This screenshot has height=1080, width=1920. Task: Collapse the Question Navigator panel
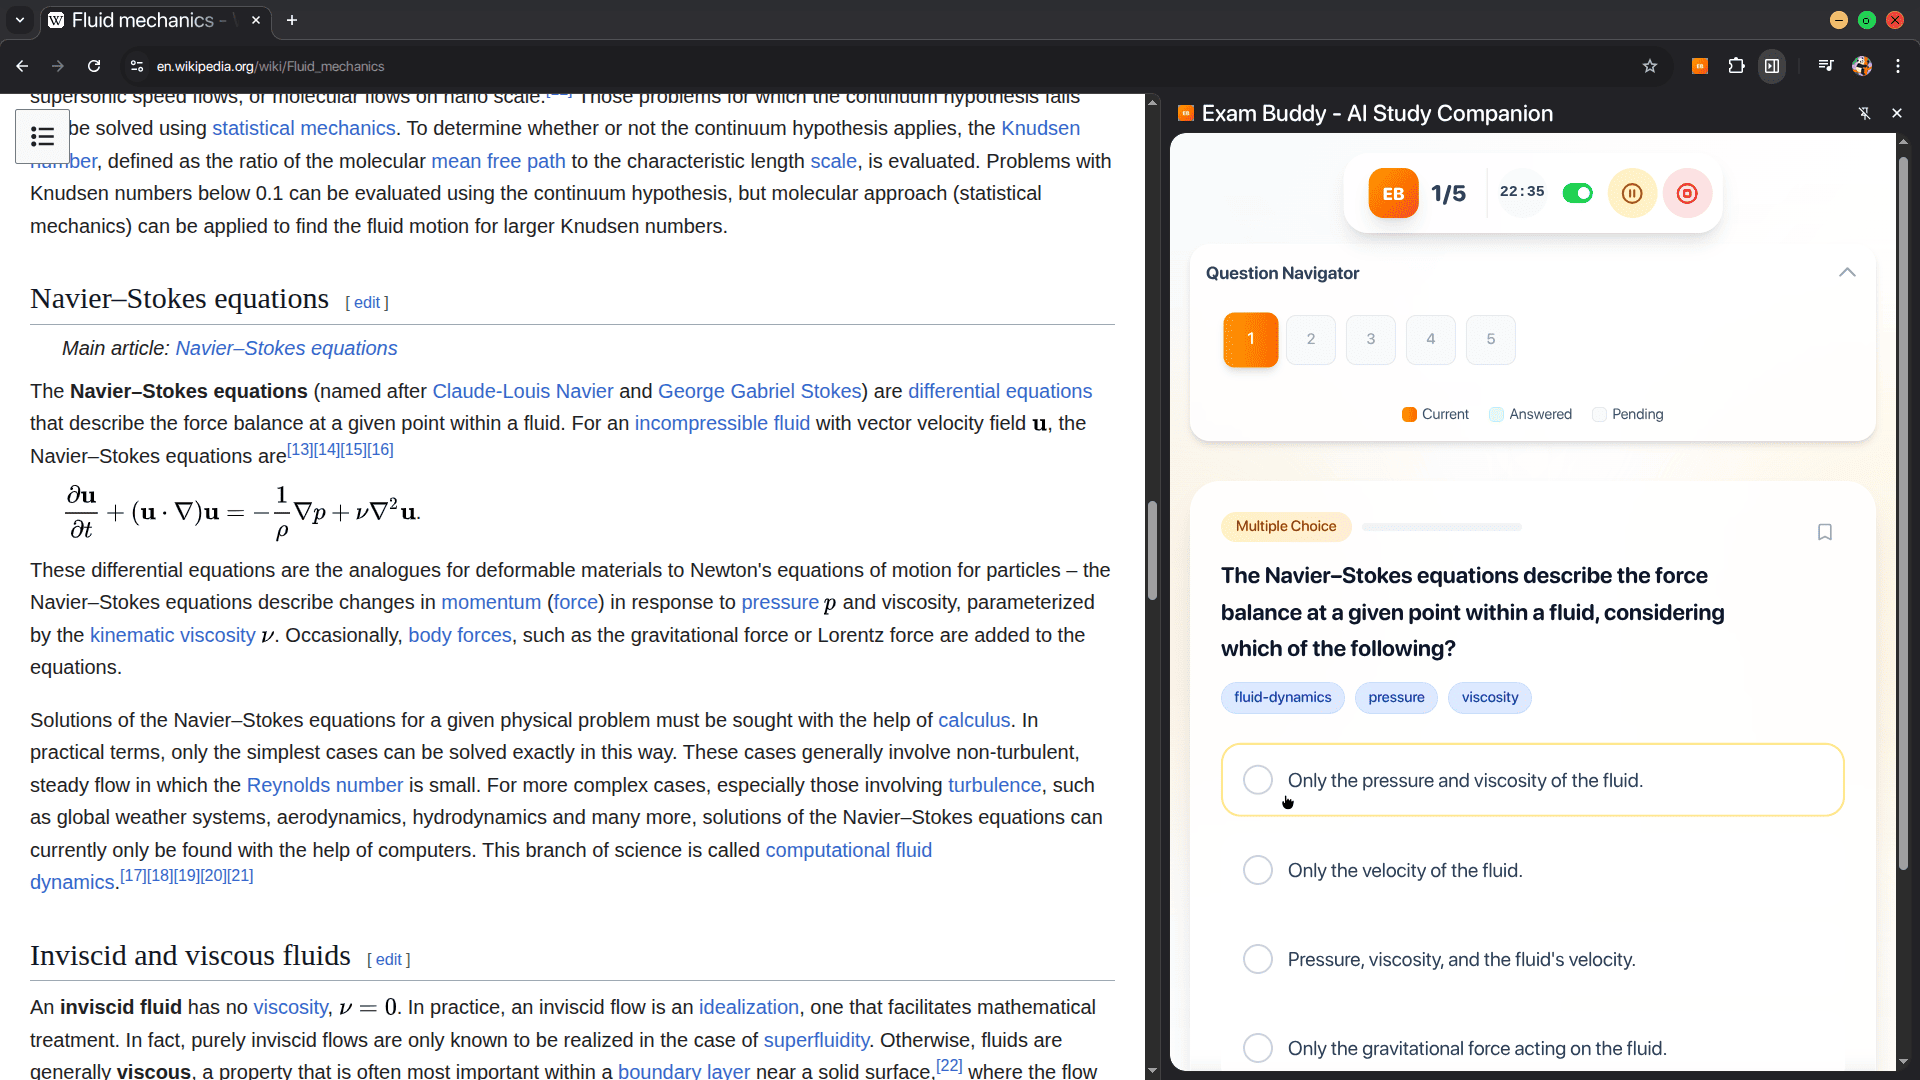click(1847, 273)
